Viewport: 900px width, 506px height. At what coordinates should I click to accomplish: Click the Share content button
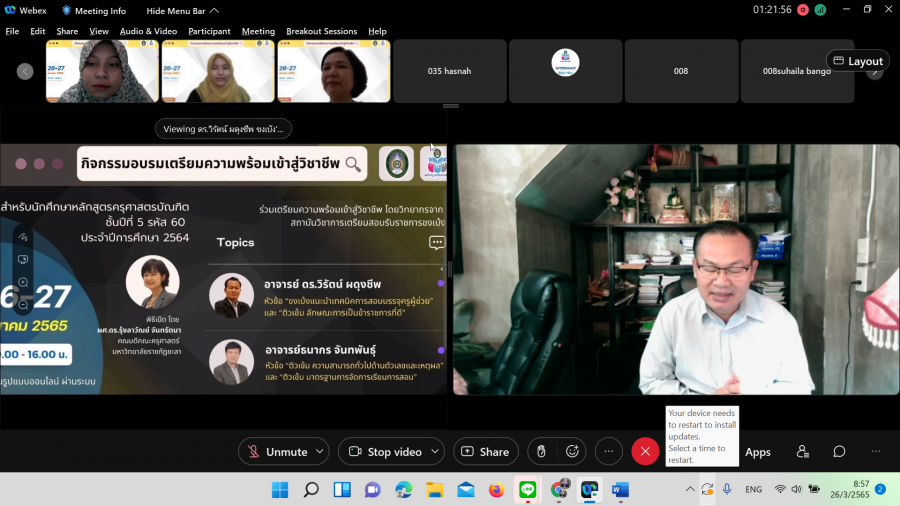click(x=485, y=452)
